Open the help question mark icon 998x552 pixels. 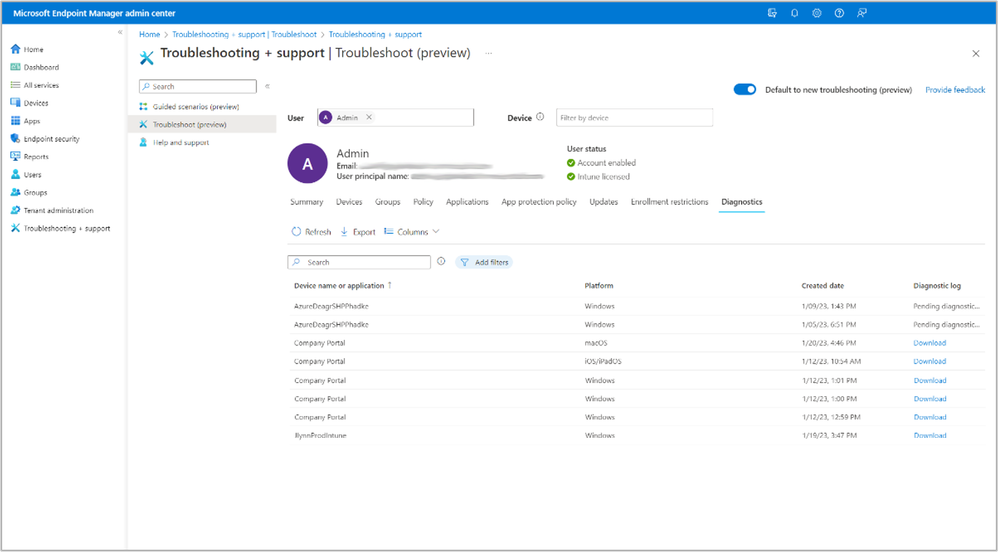tap(839, 13)
